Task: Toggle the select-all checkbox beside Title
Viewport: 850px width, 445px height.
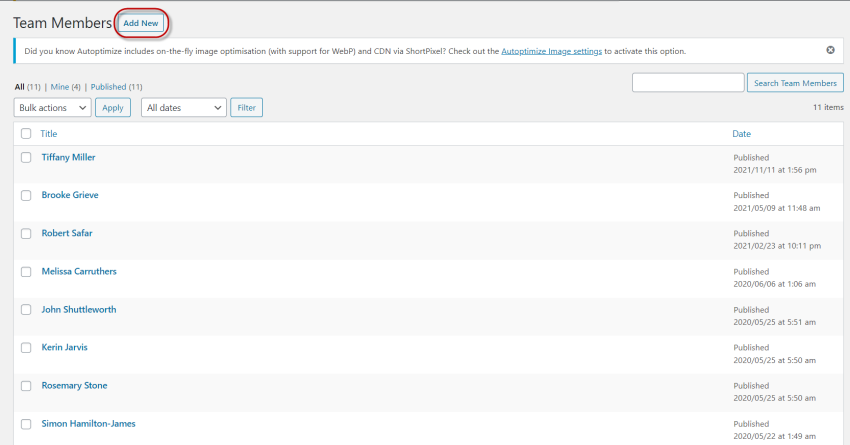Action: coord(26,134)
